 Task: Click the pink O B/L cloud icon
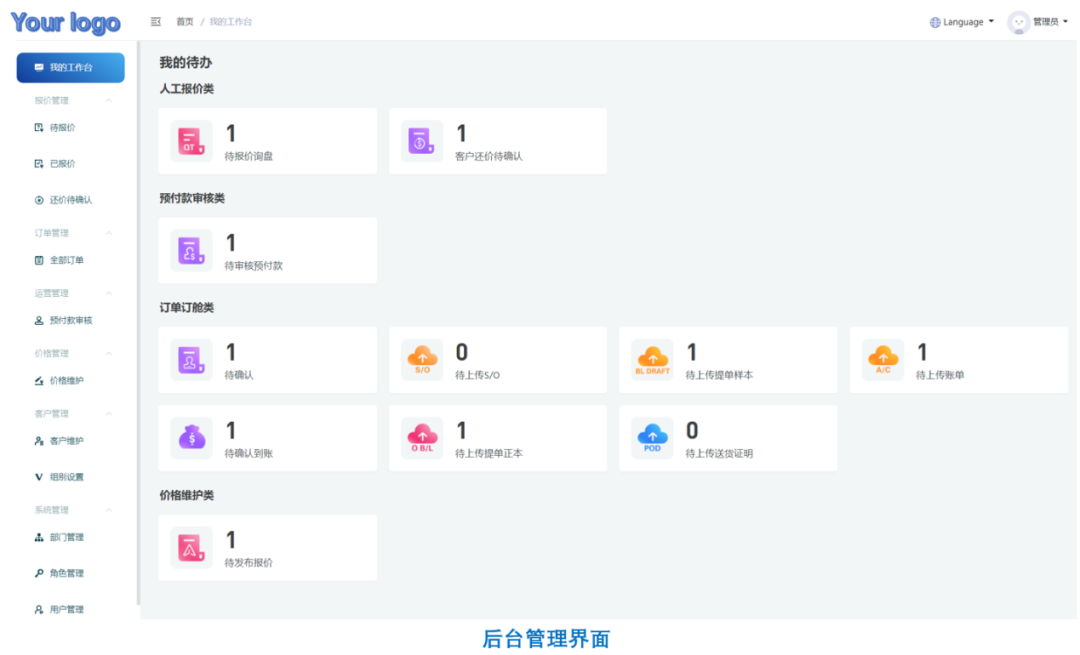[x=421, y=437]
